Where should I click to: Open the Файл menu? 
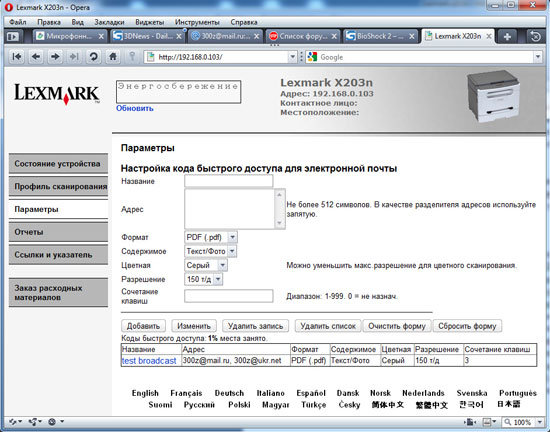pos(18,22)
